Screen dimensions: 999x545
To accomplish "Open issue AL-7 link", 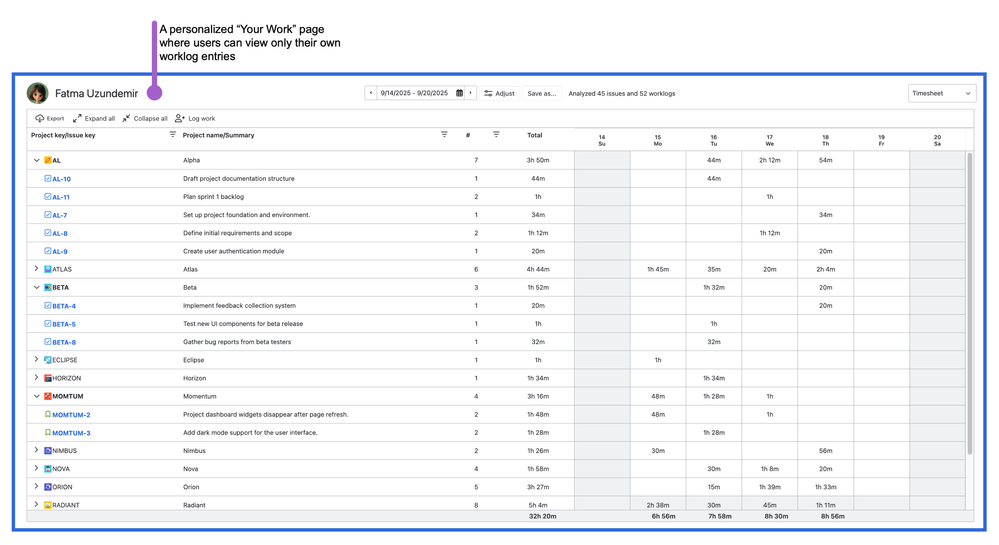I will 59,215.
